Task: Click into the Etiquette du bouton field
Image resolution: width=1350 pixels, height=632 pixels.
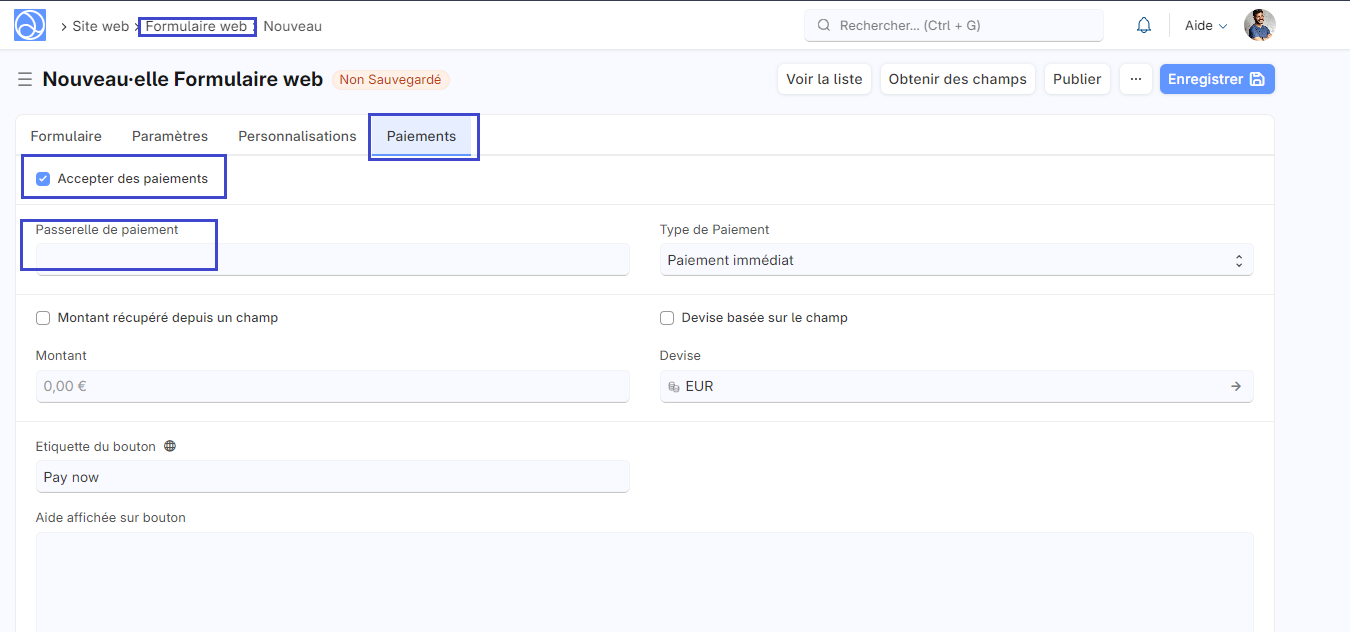Action: click(x=332, y=477)
